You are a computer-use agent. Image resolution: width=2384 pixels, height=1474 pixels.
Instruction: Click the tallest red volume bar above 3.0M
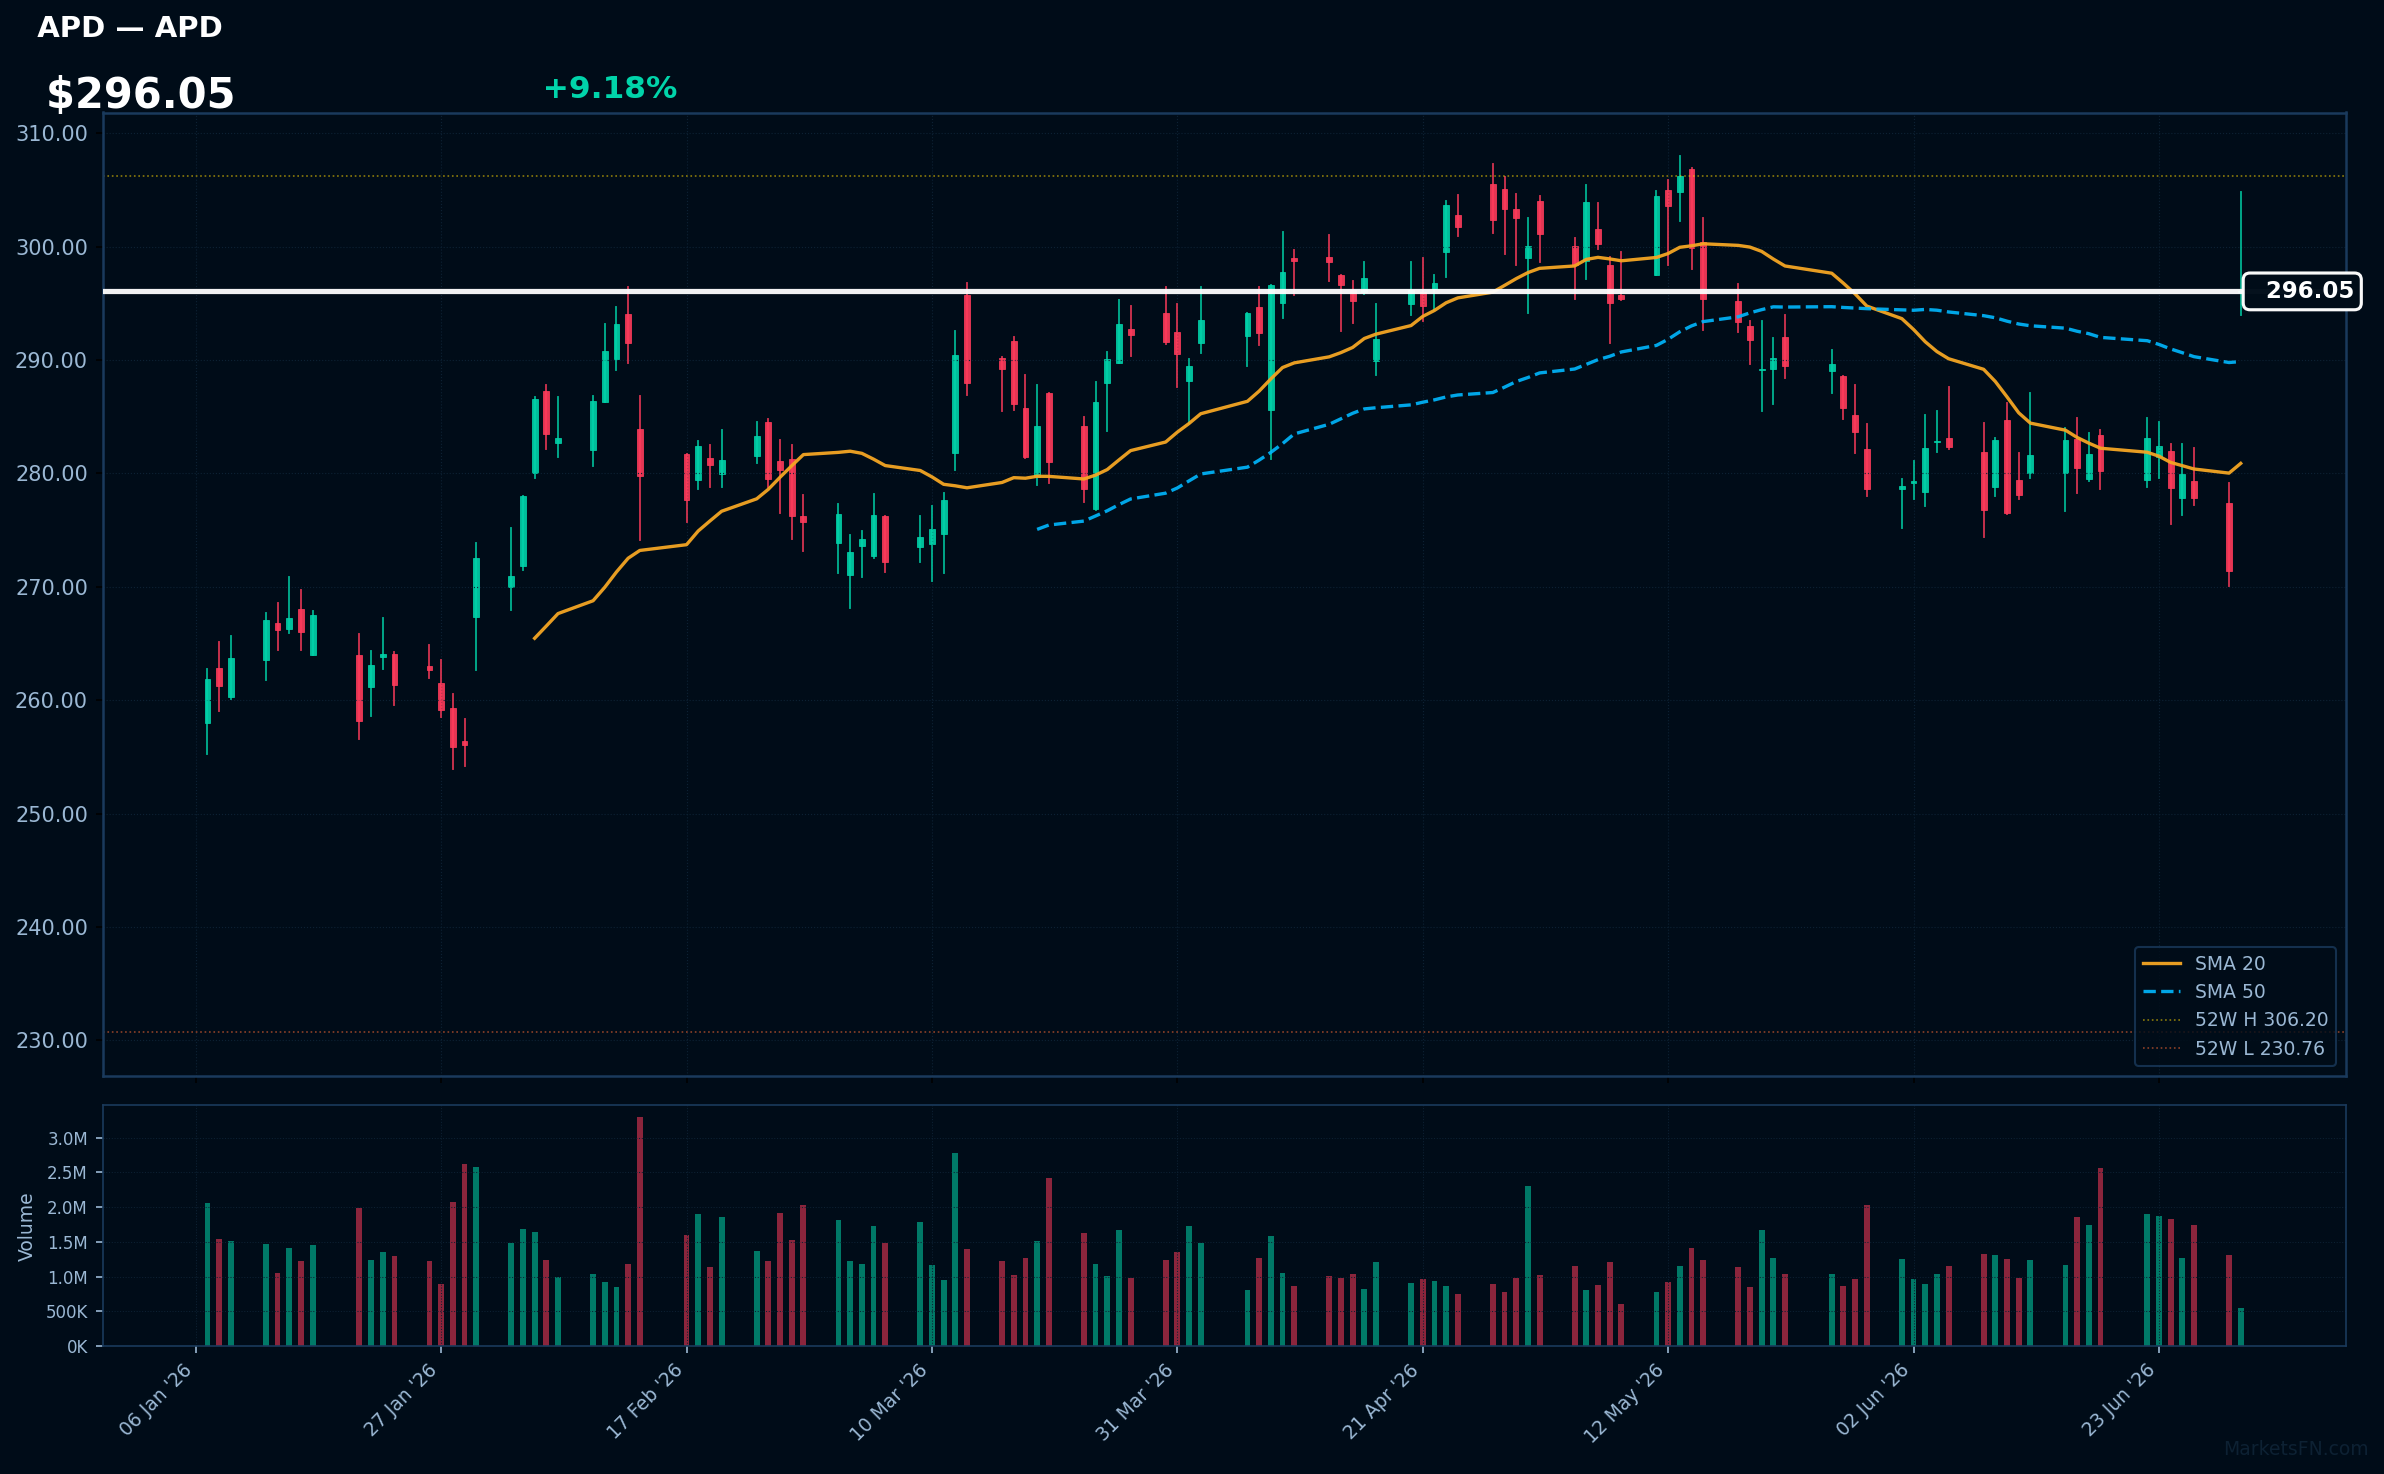(x=640, y=1232)
